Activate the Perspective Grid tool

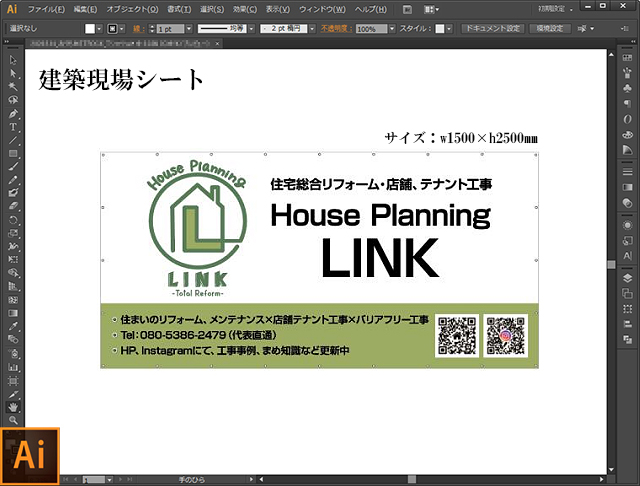click(x=13, y=286)
